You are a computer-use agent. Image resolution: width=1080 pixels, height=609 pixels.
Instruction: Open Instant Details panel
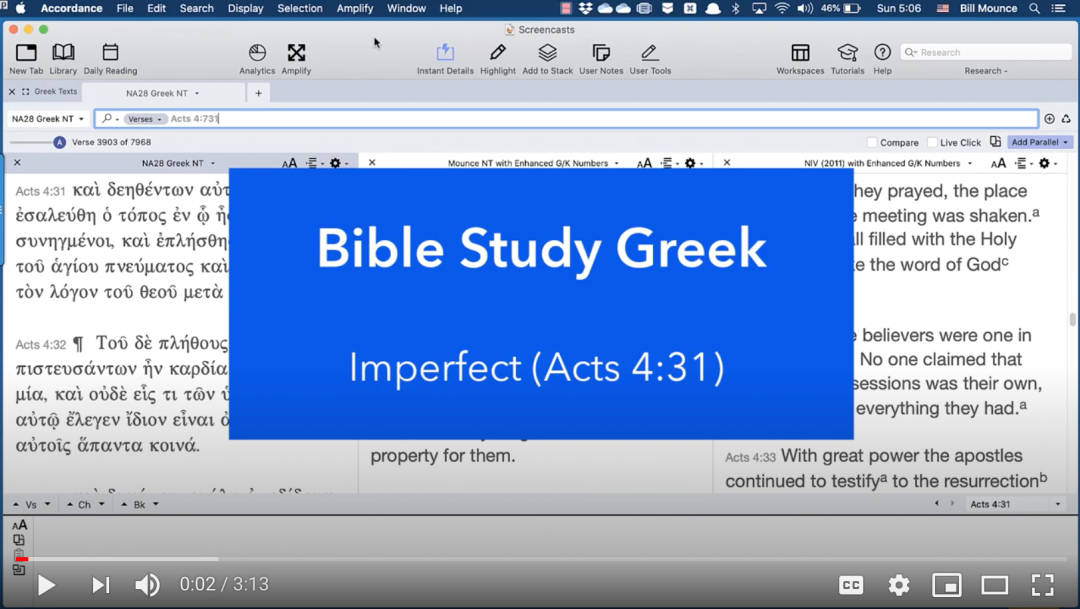pos(445,53)
